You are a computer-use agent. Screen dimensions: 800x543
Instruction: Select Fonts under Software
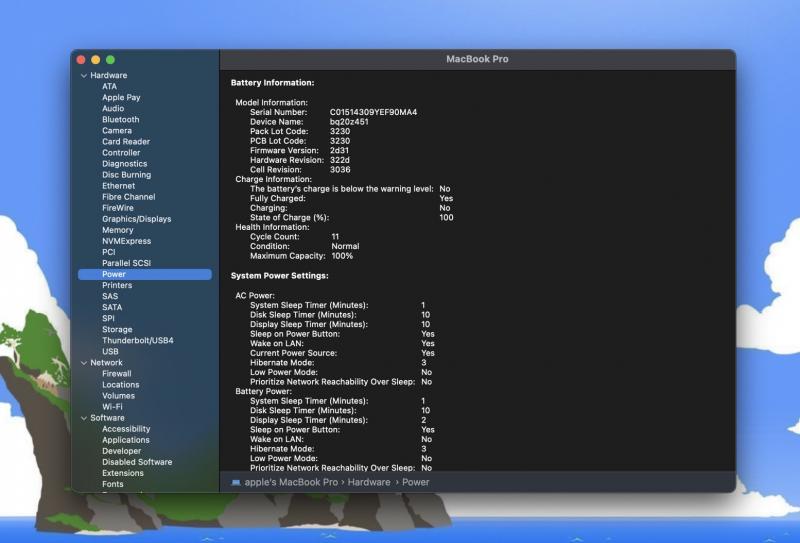click(112, 484)
